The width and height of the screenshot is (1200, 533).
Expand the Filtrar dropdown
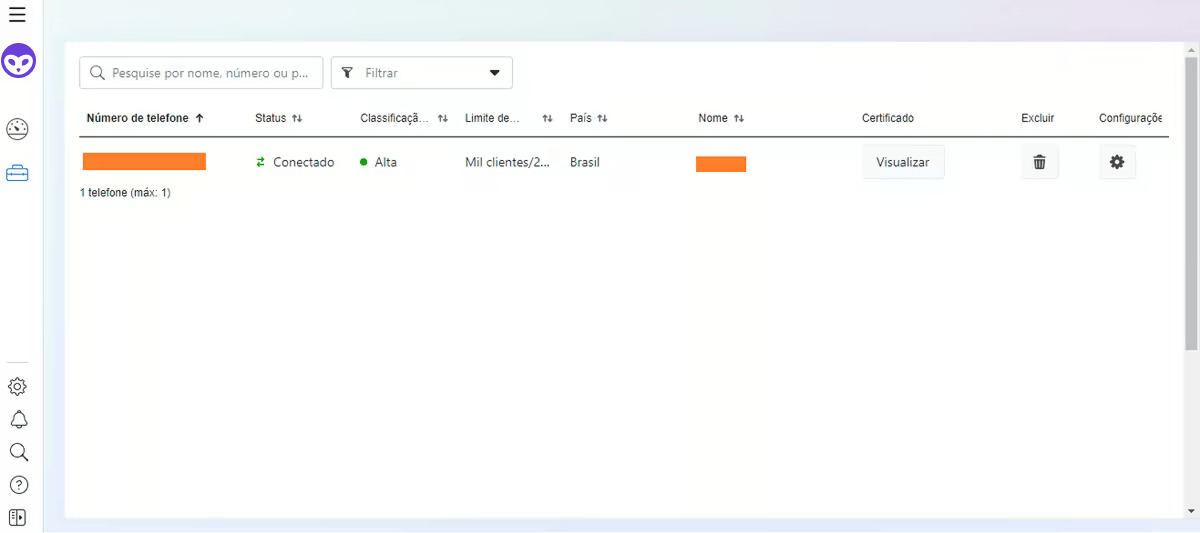(x=421, y=73)
